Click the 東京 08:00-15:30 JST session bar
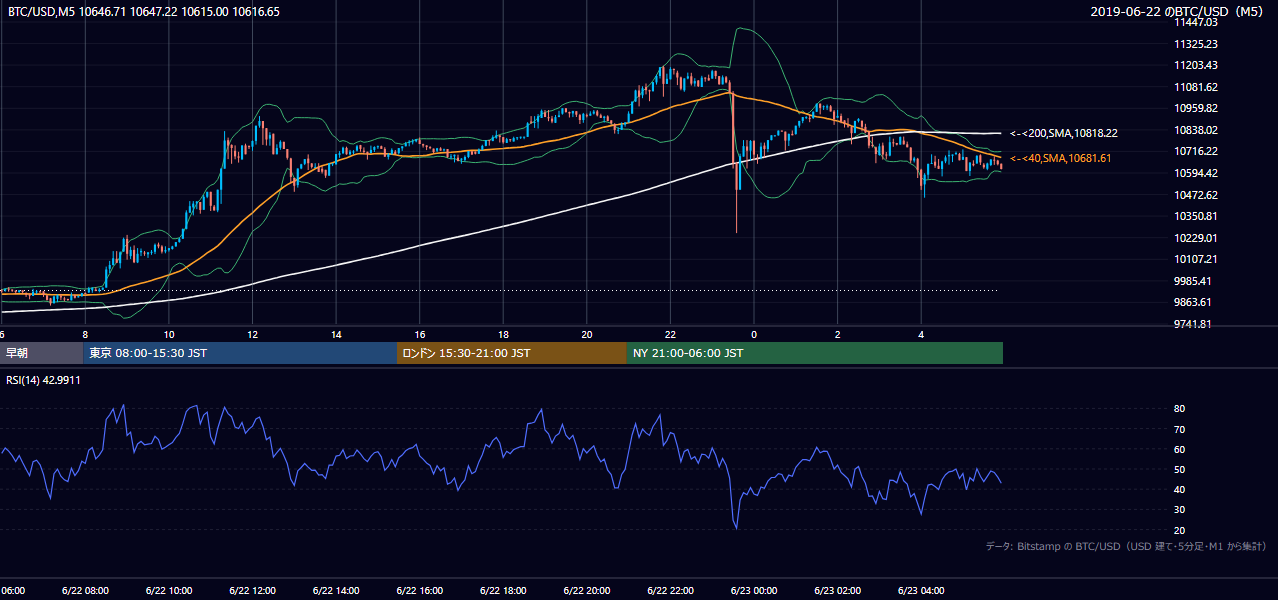This screenshot has height=600, width=1278. click(x=240, y=353)
